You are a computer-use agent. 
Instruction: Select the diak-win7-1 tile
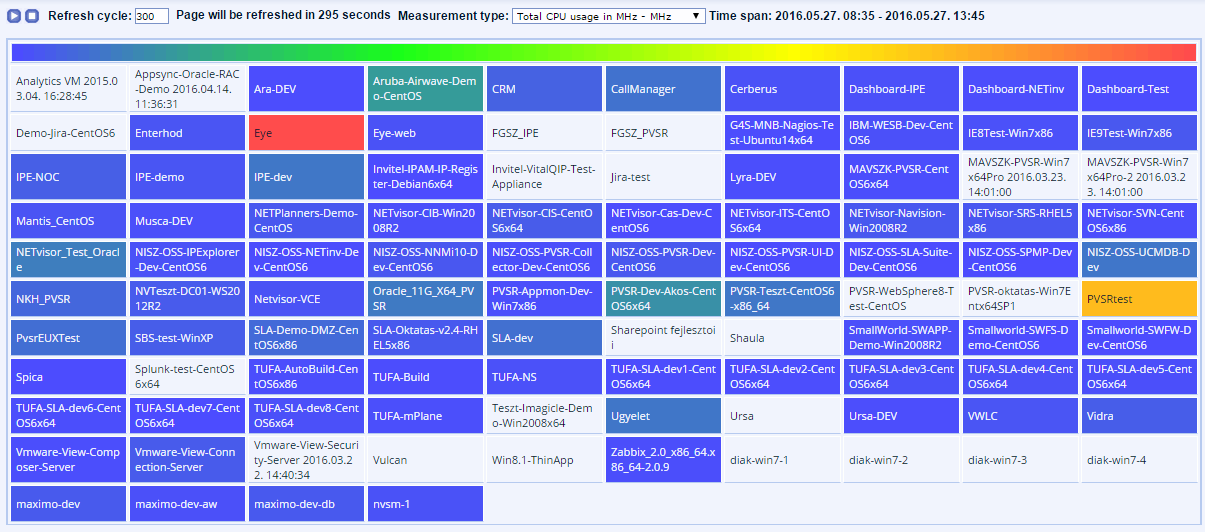pos(781,460)
